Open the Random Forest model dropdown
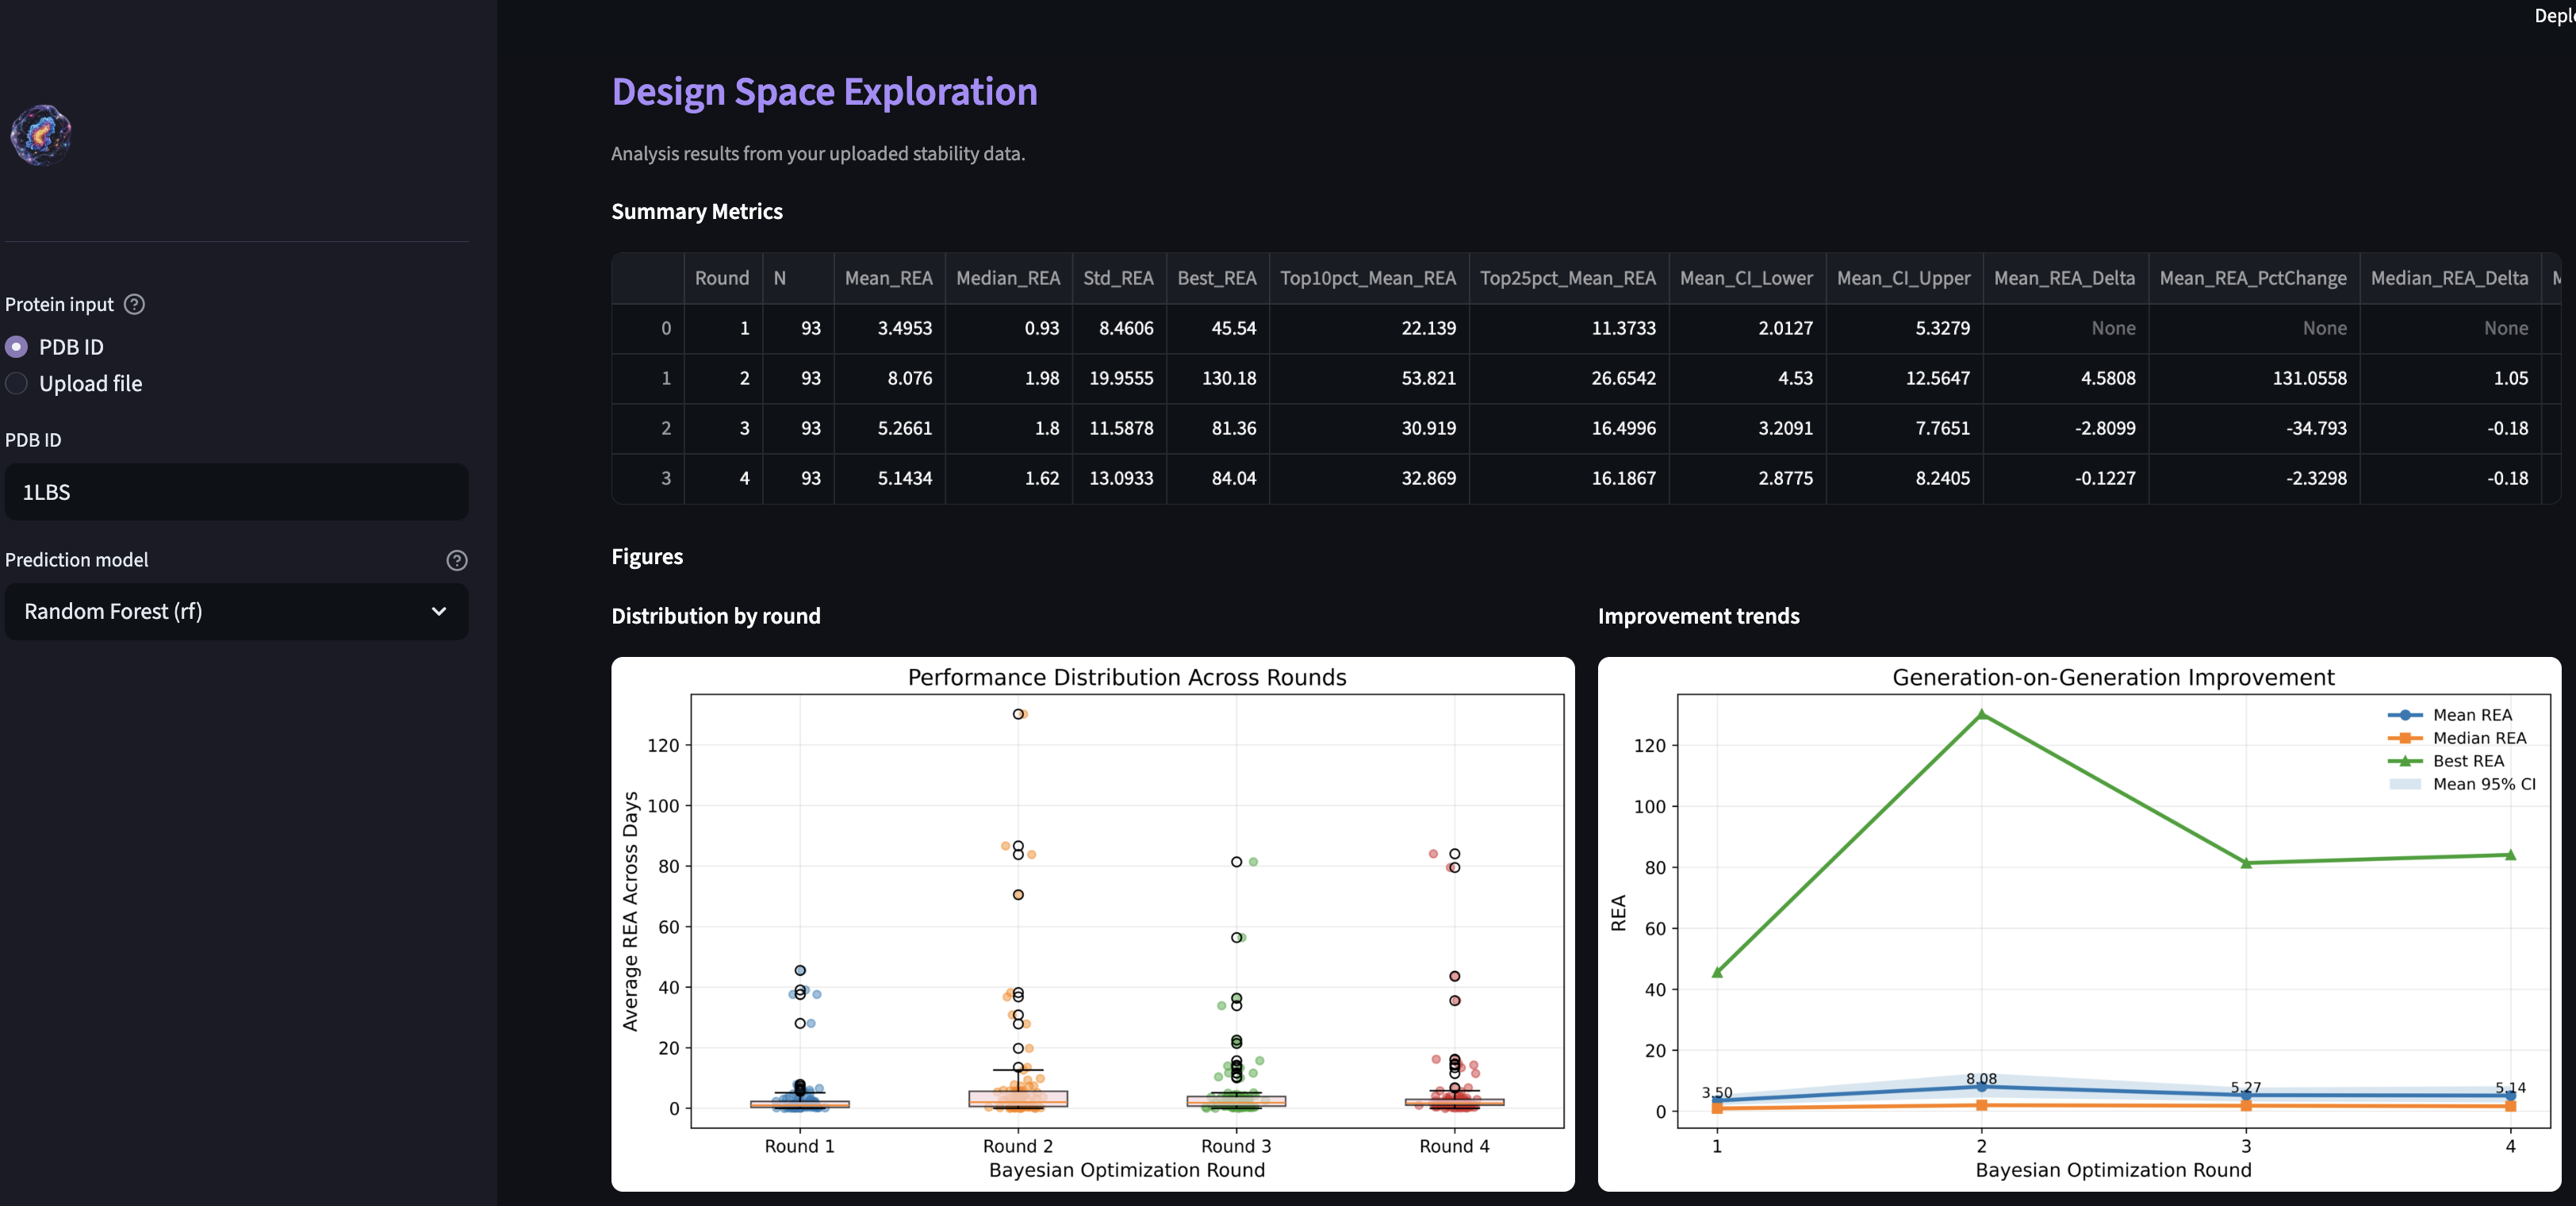 [236, 611]
